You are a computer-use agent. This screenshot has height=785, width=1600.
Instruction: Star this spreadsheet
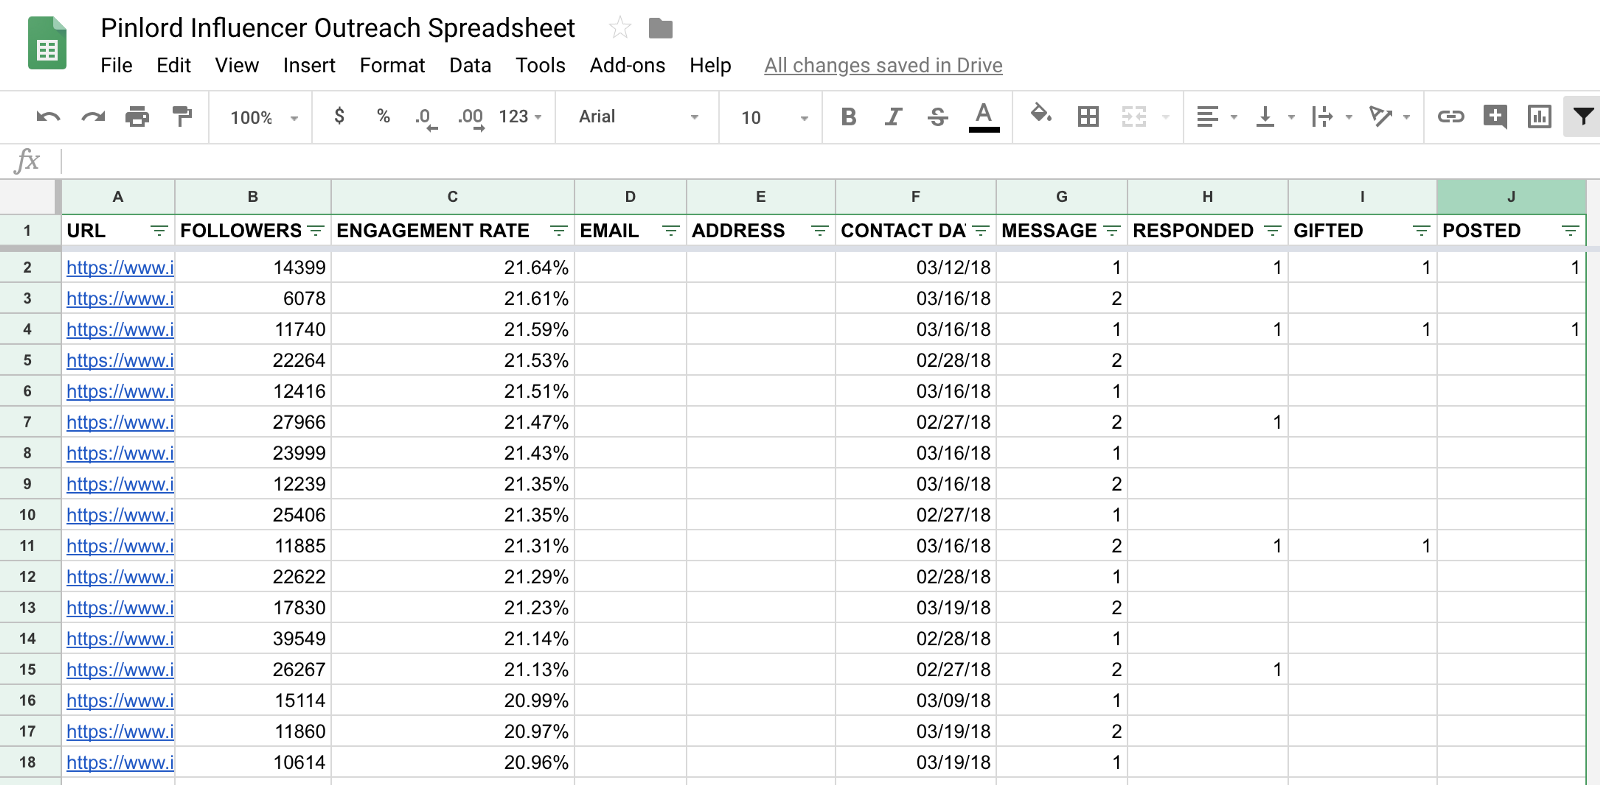tap(620, 28)
